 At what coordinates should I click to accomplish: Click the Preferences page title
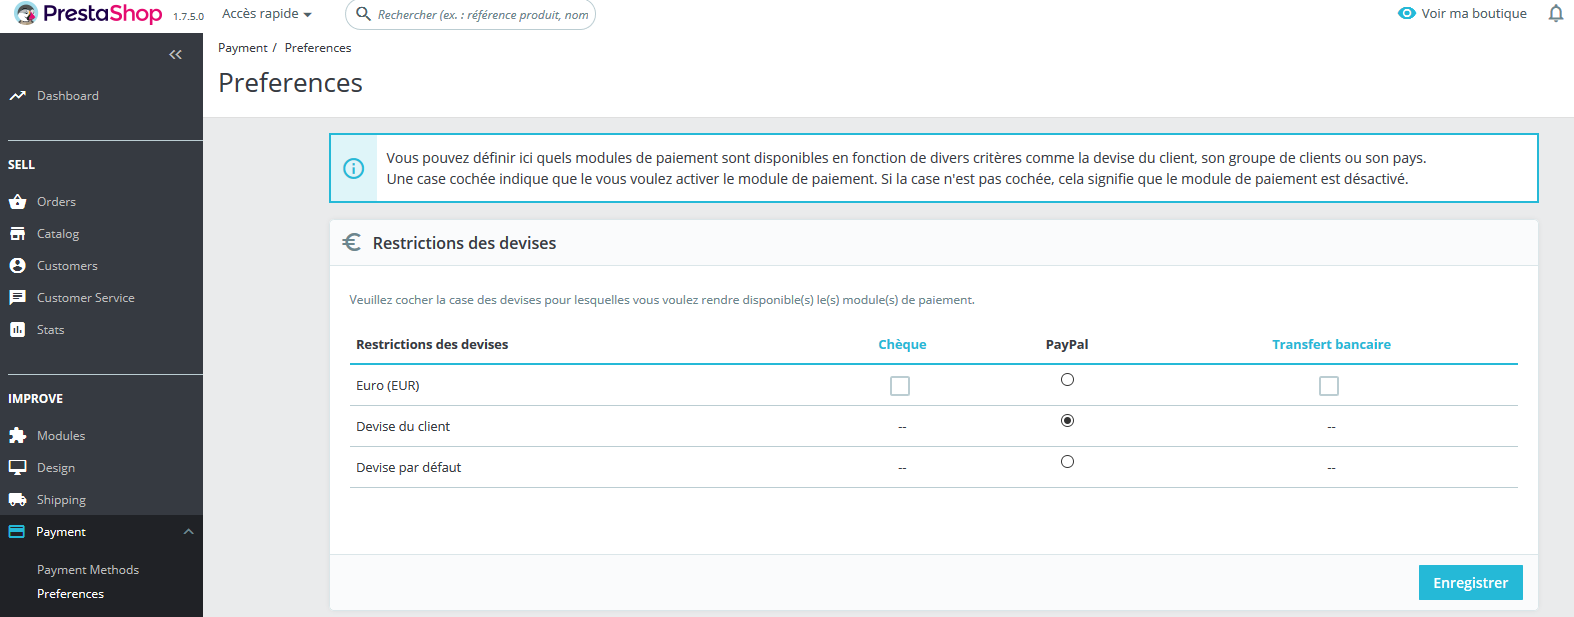[291, 83]
